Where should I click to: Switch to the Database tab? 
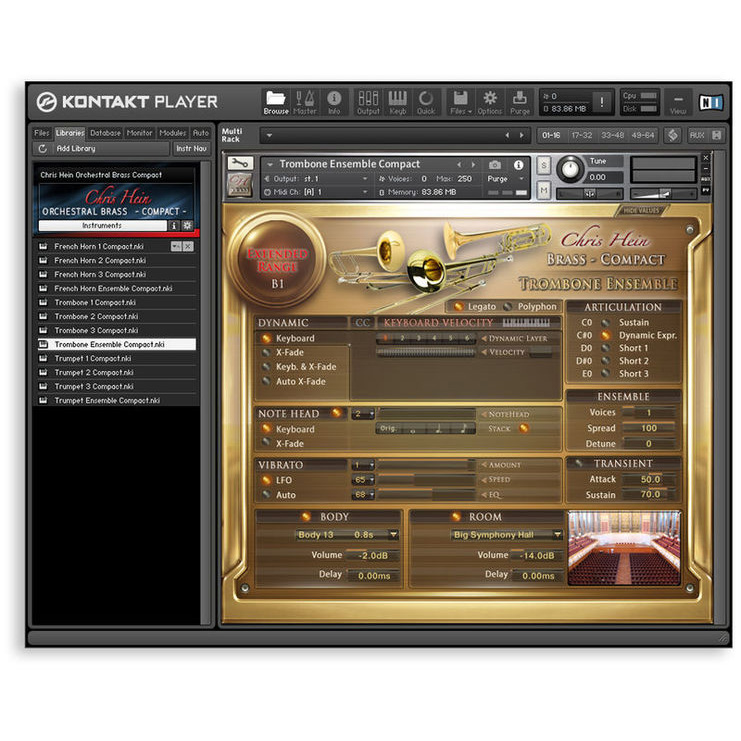click(105, 133)
